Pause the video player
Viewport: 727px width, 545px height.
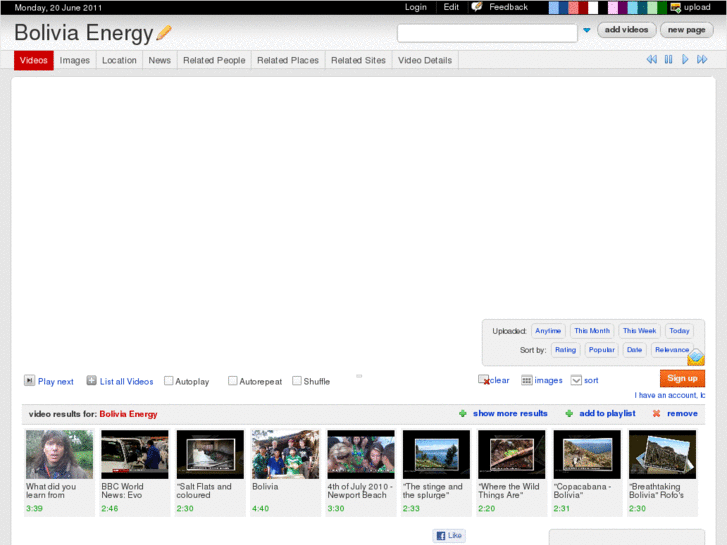click(668, 59)
